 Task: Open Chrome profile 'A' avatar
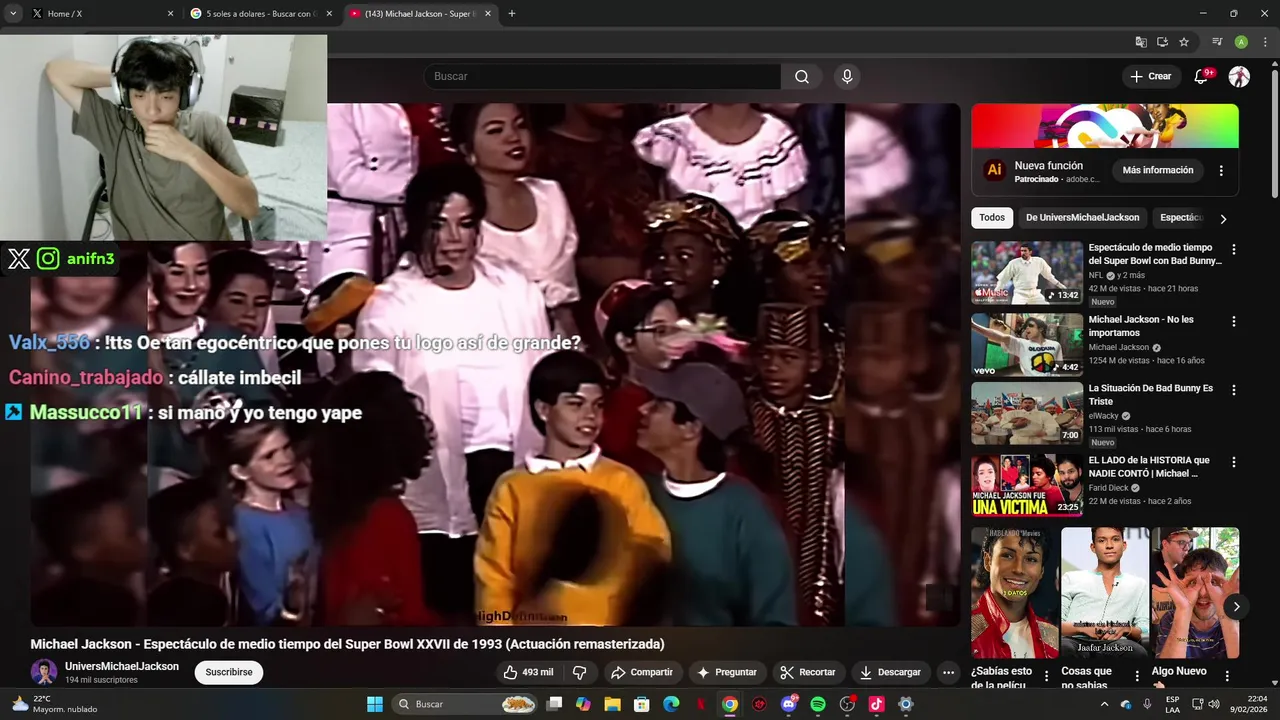coord(1241,42)
